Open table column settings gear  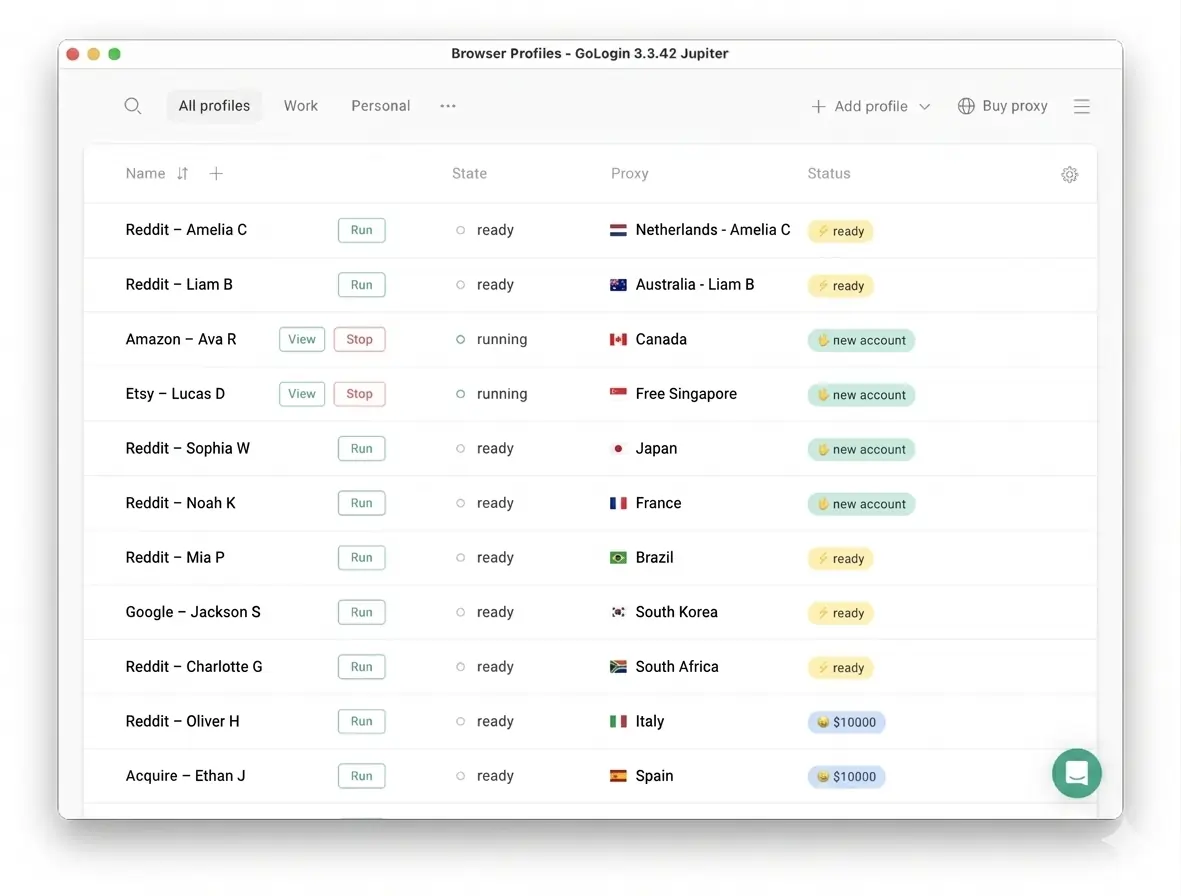click(1069, 175)
